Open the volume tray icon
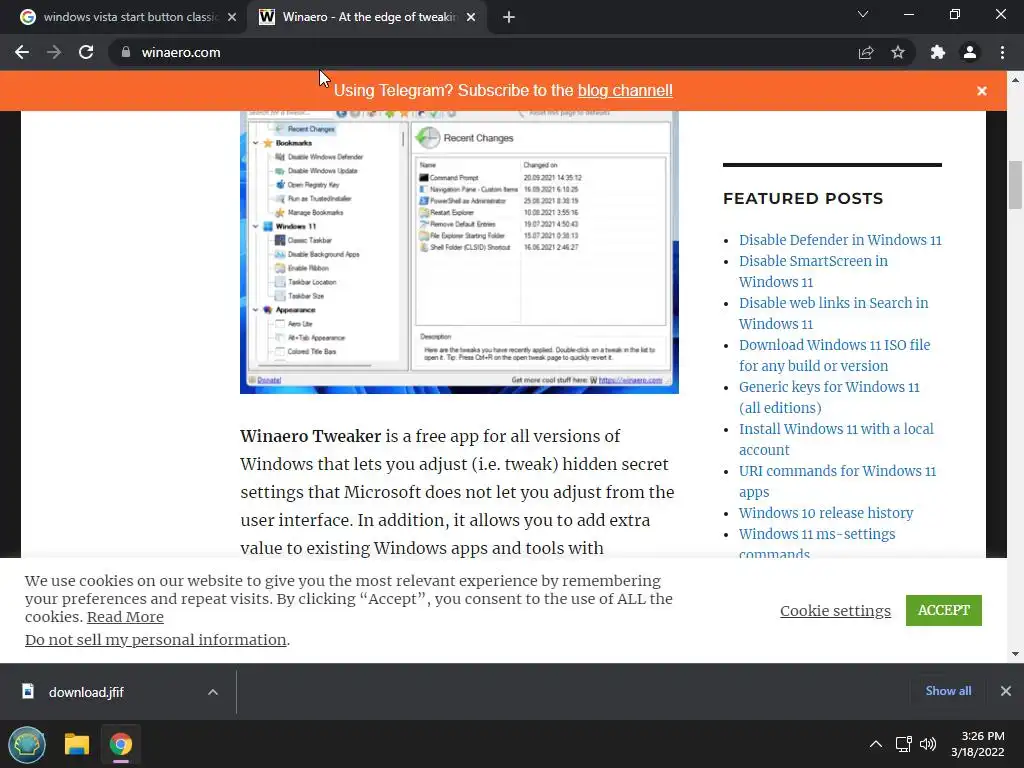The height and width of the screenshot is (768, 1024). (x=927, y=744)
